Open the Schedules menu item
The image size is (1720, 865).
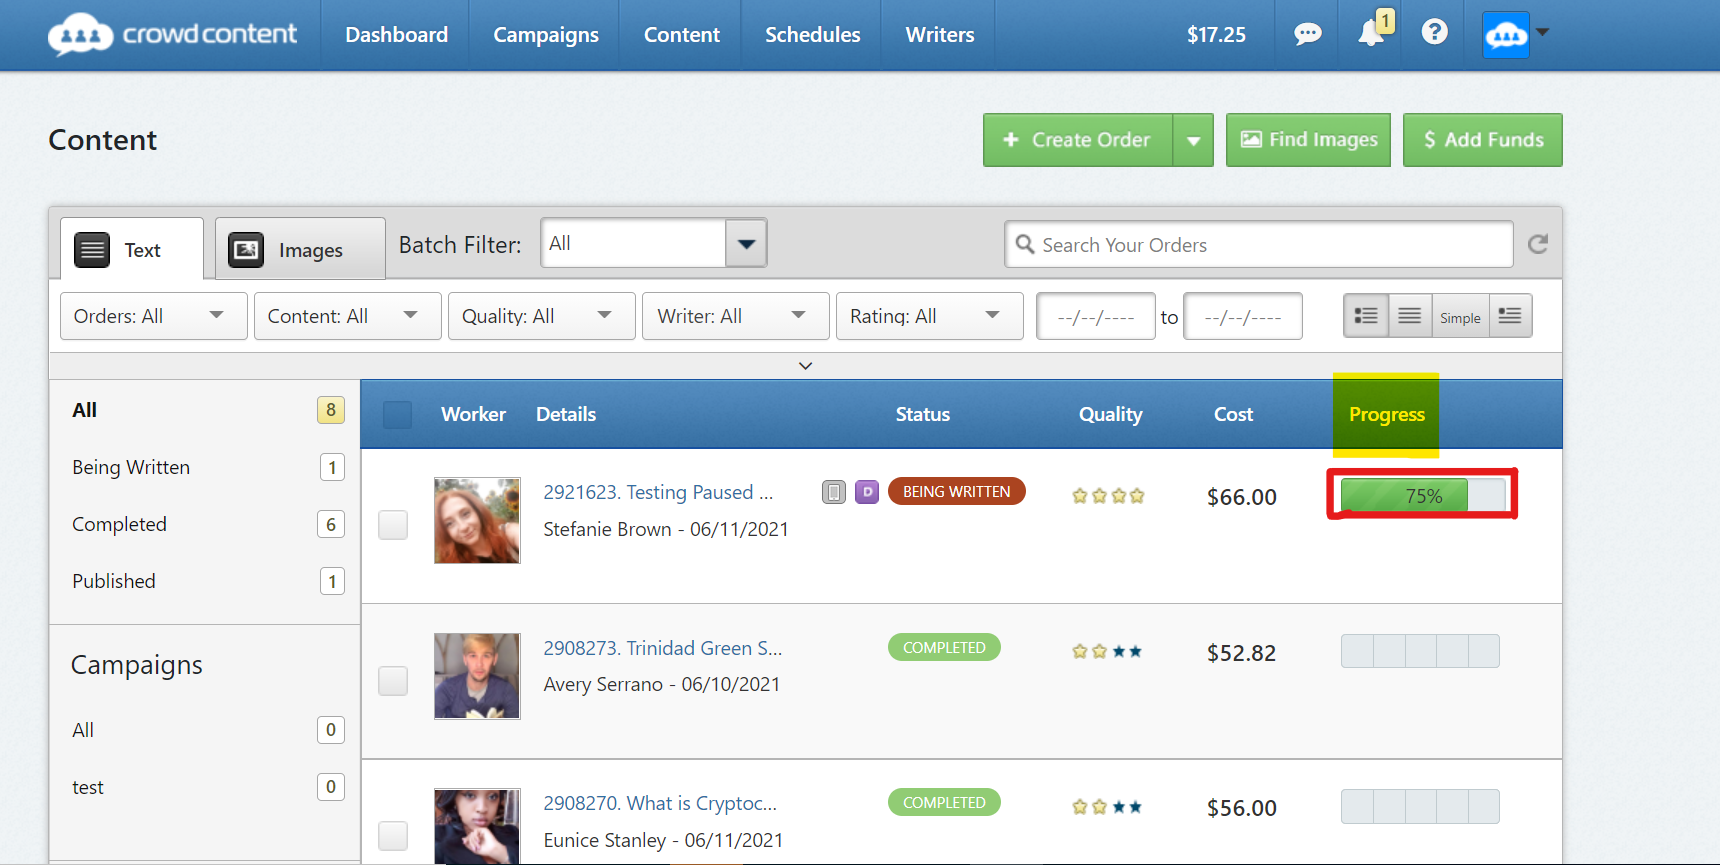pyautogui.click(x=812, y=35)
